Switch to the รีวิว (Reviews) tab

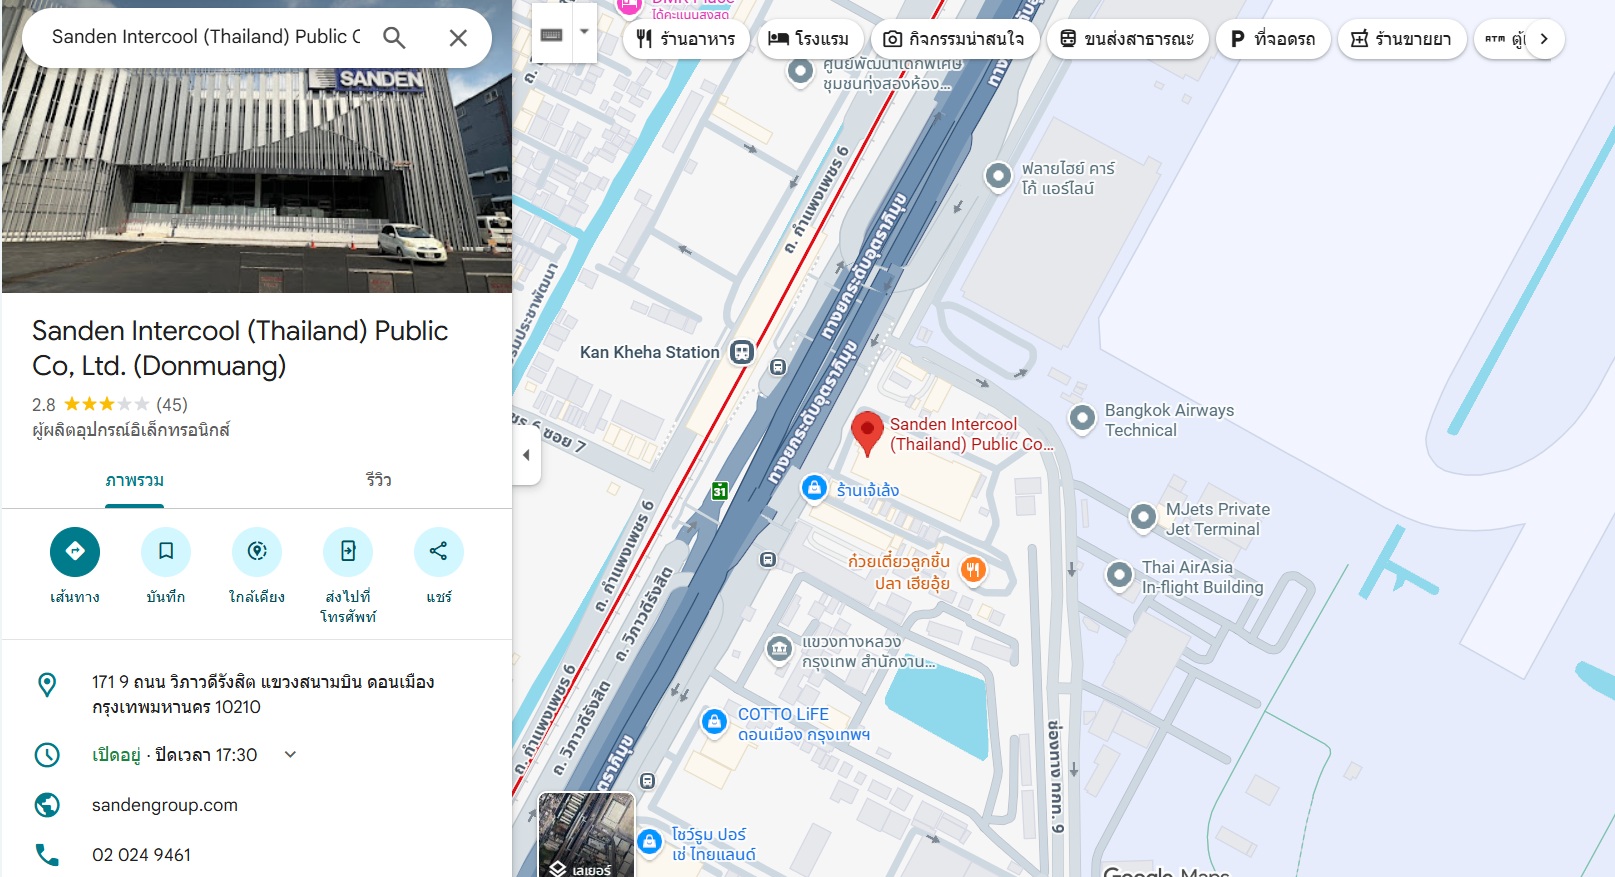(x=378, y=481)
